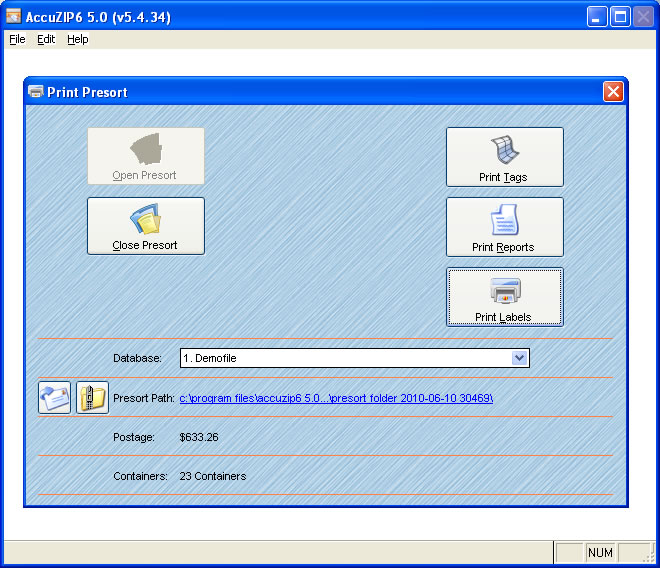The height and width of the screenshot is (568, 660).
Task: Click the Close Presort button
Action: [x=146, y=226]
